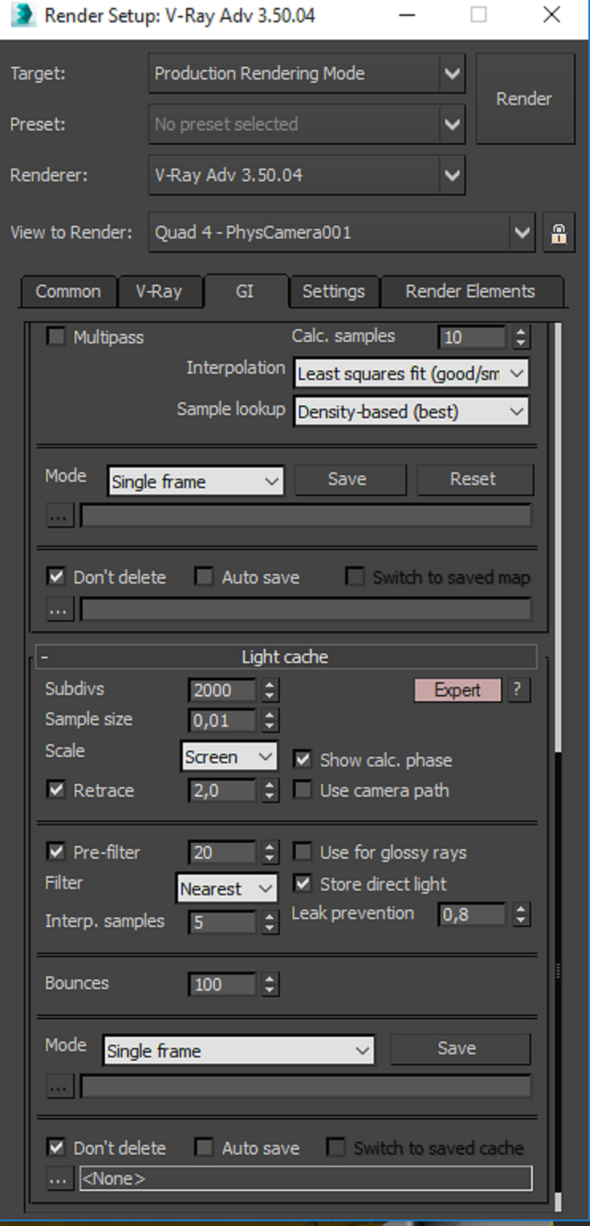The height and width of the screenshot is (1226, 590).
Task: Click the Interp. samples field 5
Action: coord(224,922)
